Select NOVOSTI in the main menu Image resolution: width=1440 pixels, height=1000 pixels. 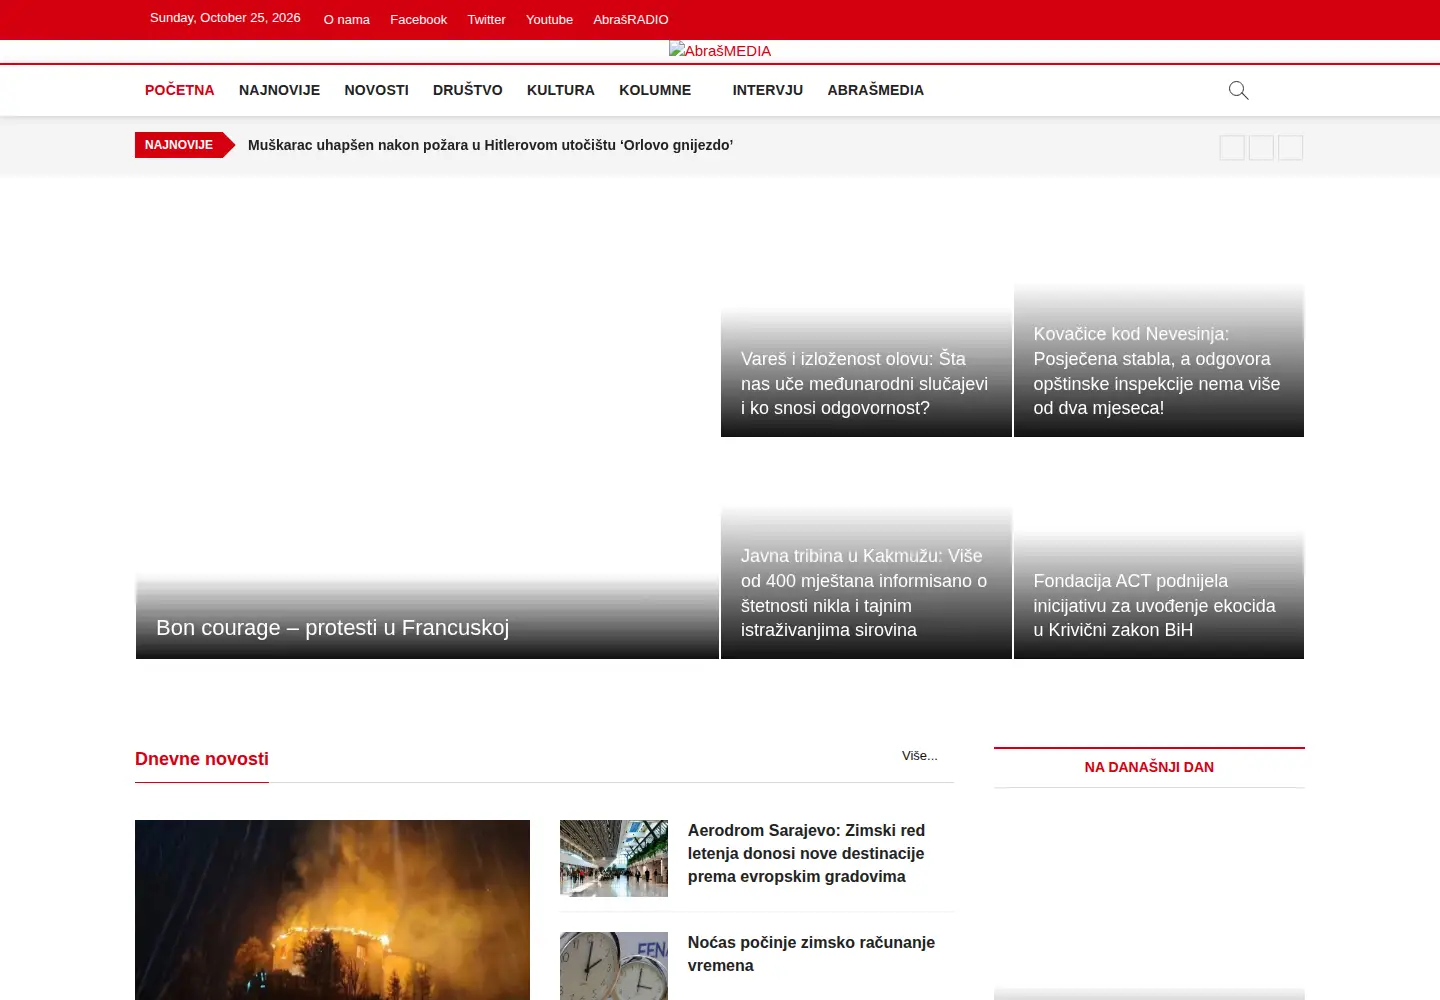377,90
